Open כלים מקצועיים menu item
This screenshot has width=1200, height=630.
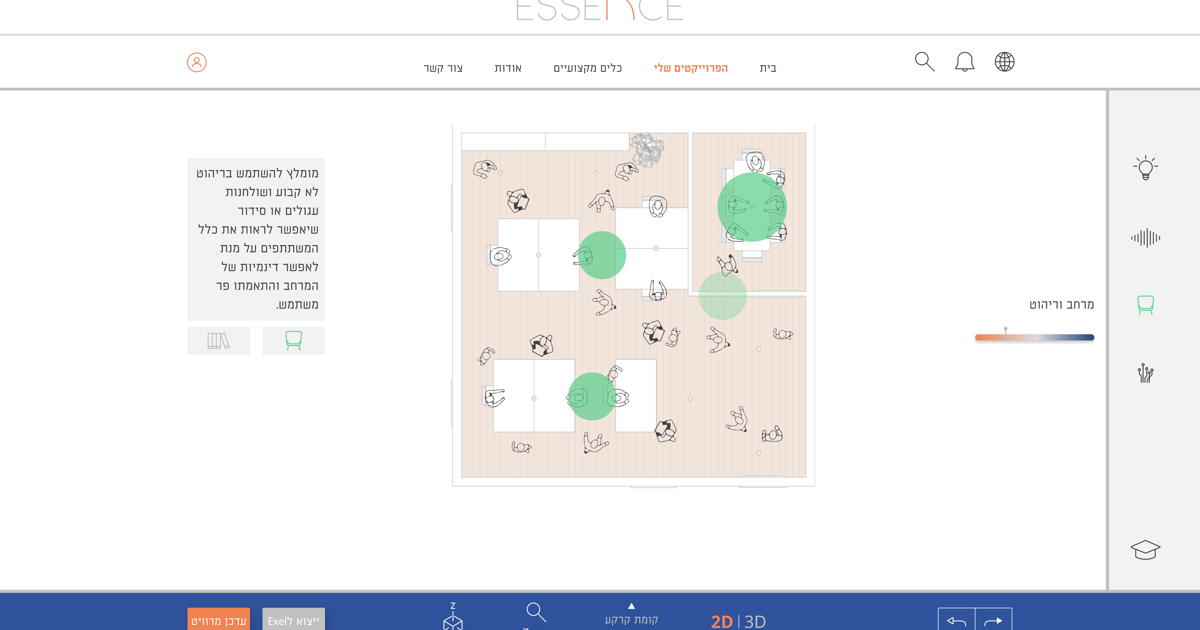click(587, 68)
